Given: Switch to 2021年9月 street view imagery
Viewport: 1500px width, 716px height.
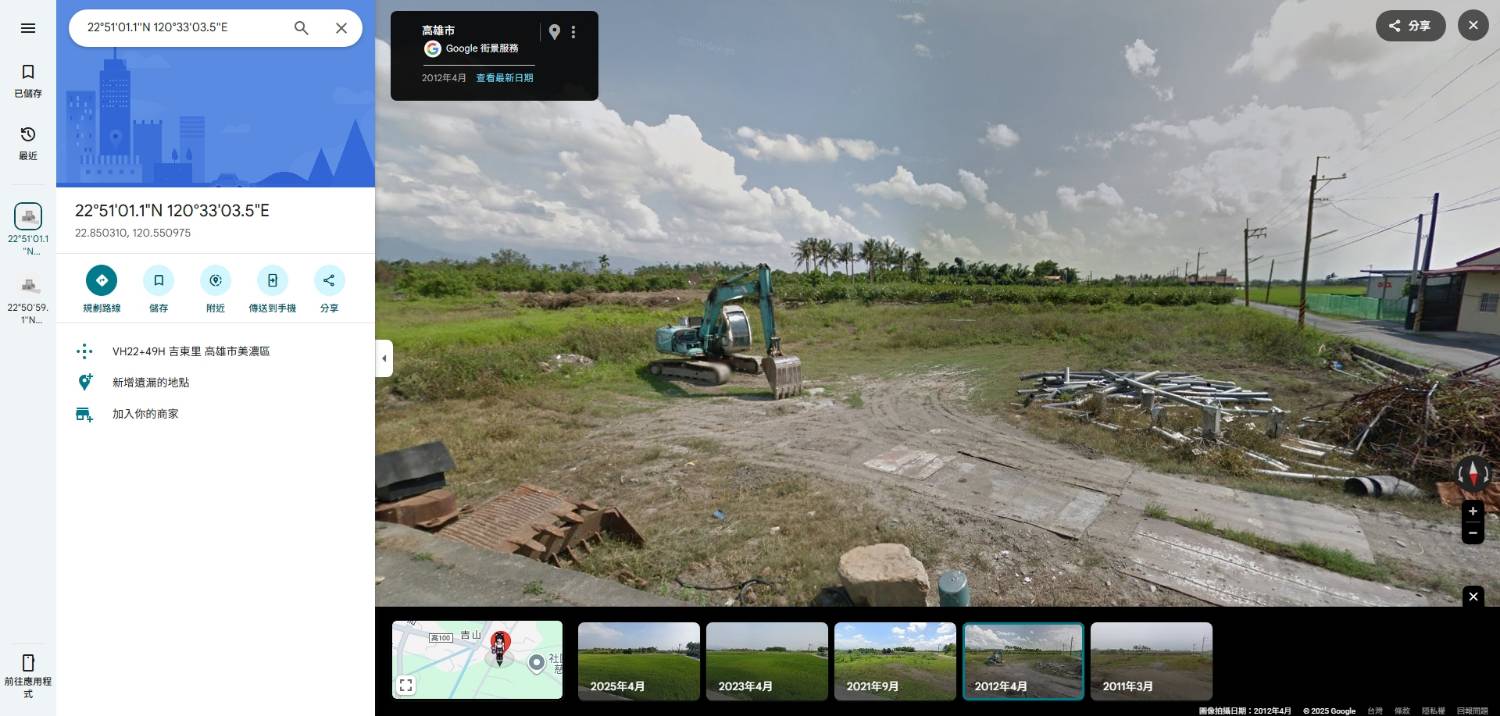Looking at the screenshot, I should (895, 661).
